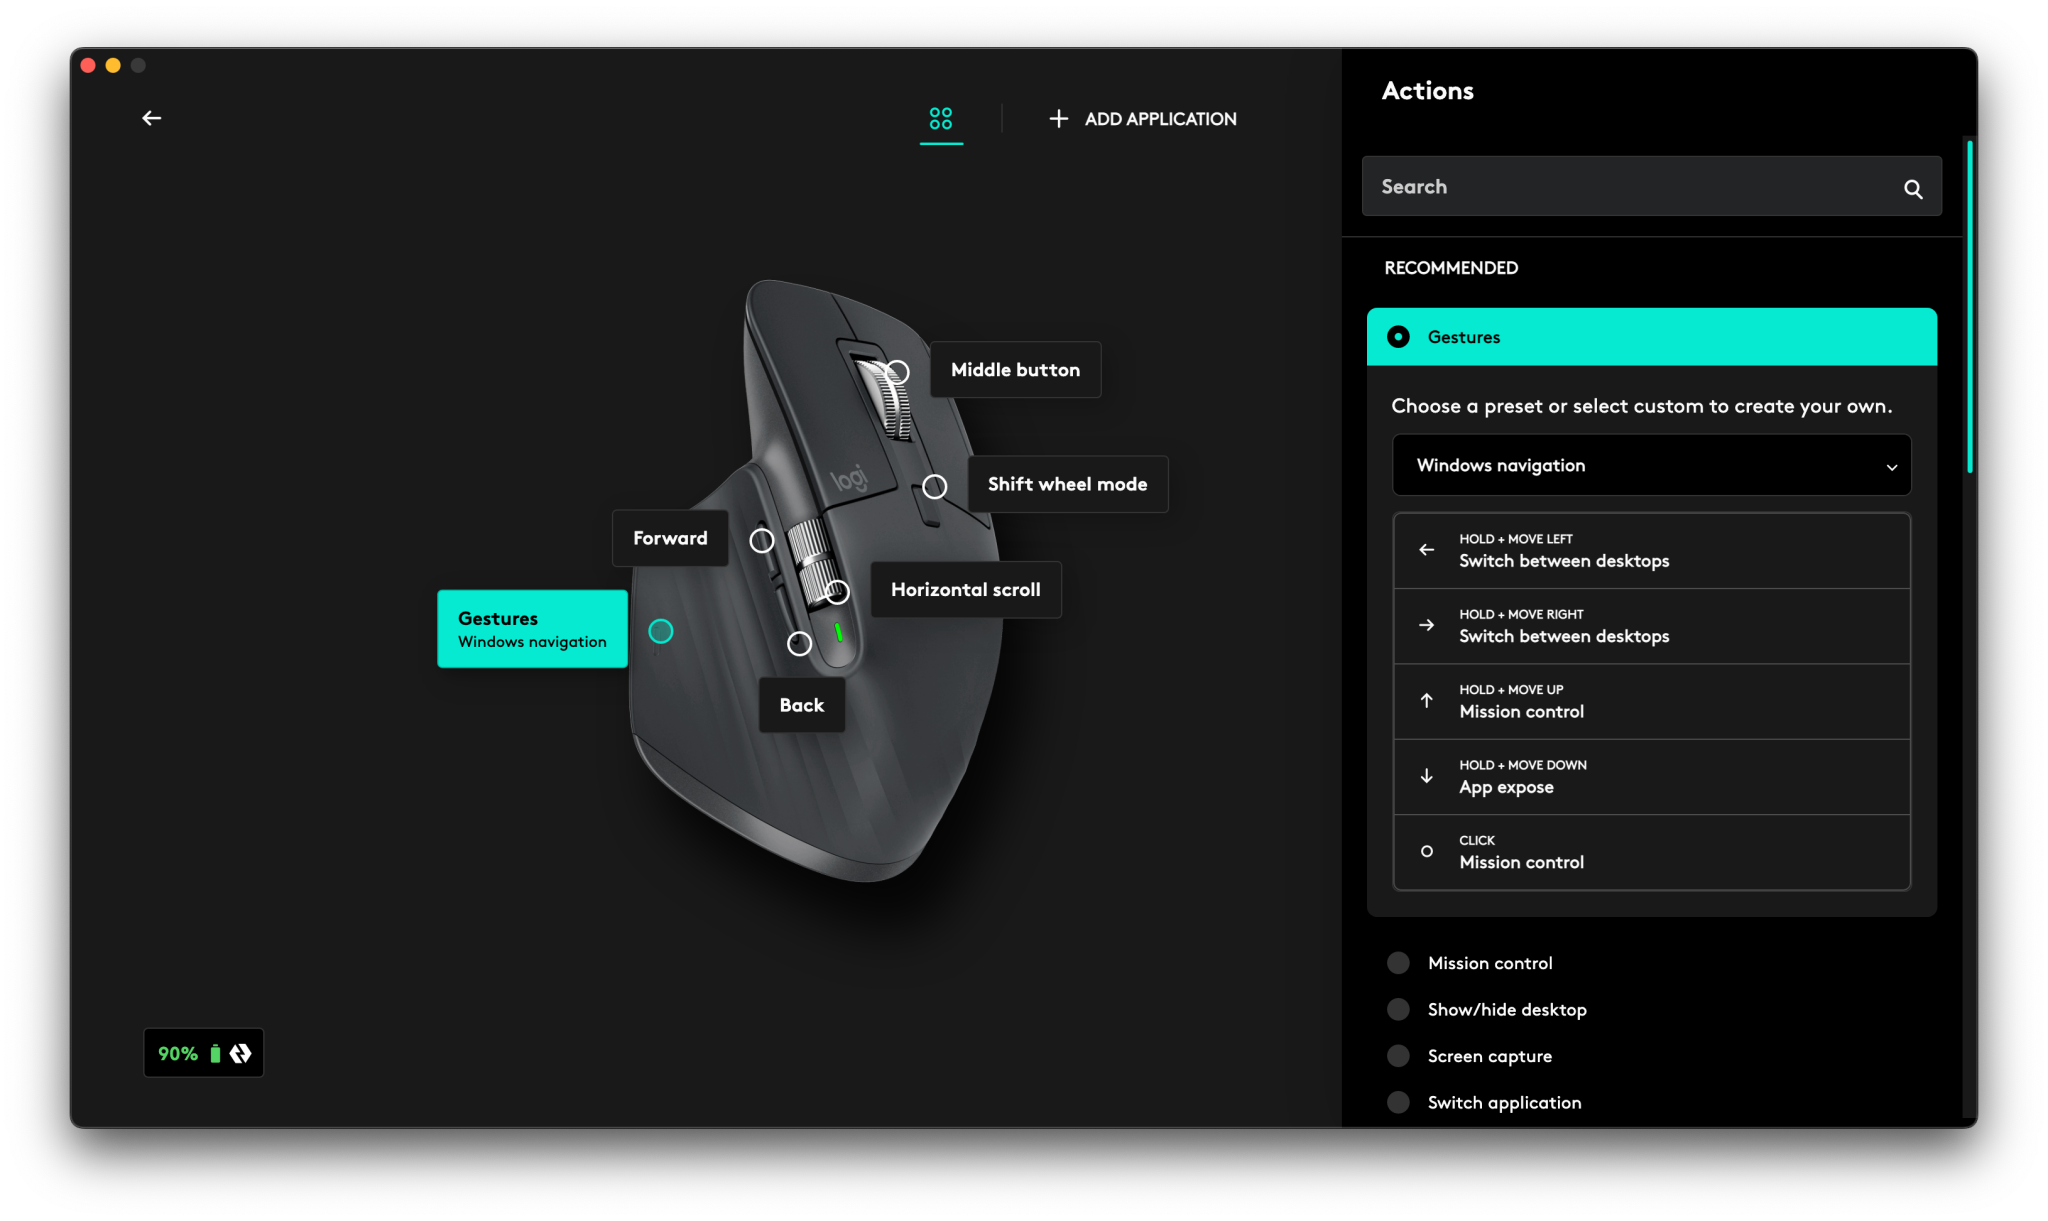Click the Middle button label on mouse
Image resolution: width=2048 pixels, height=1221 pixels.
pos(1013,369)
